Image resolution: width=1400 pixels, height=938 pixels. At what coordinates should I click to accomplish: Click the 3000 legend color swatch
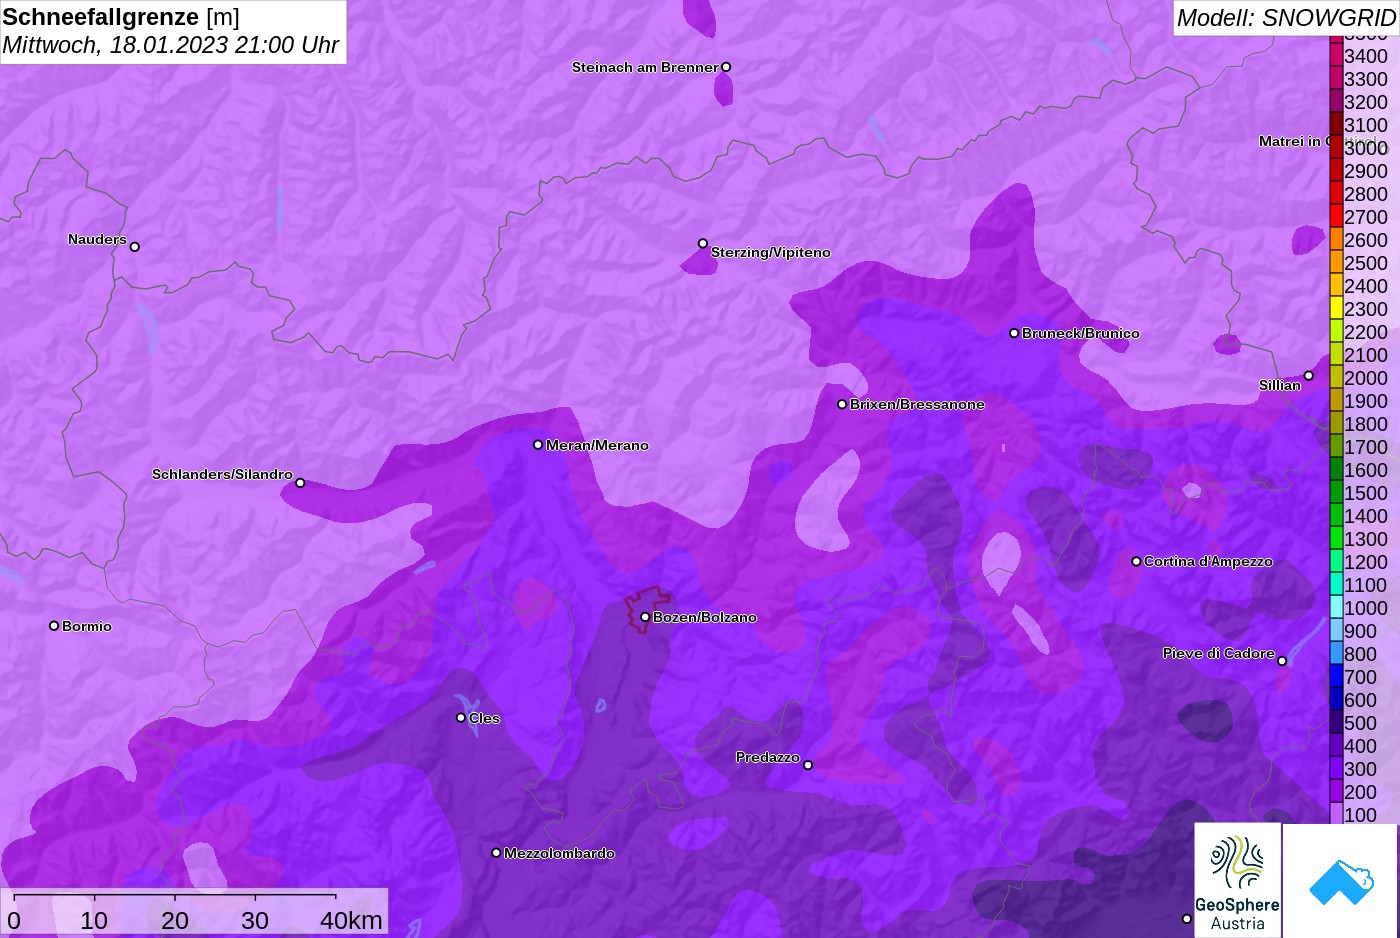1336,146
